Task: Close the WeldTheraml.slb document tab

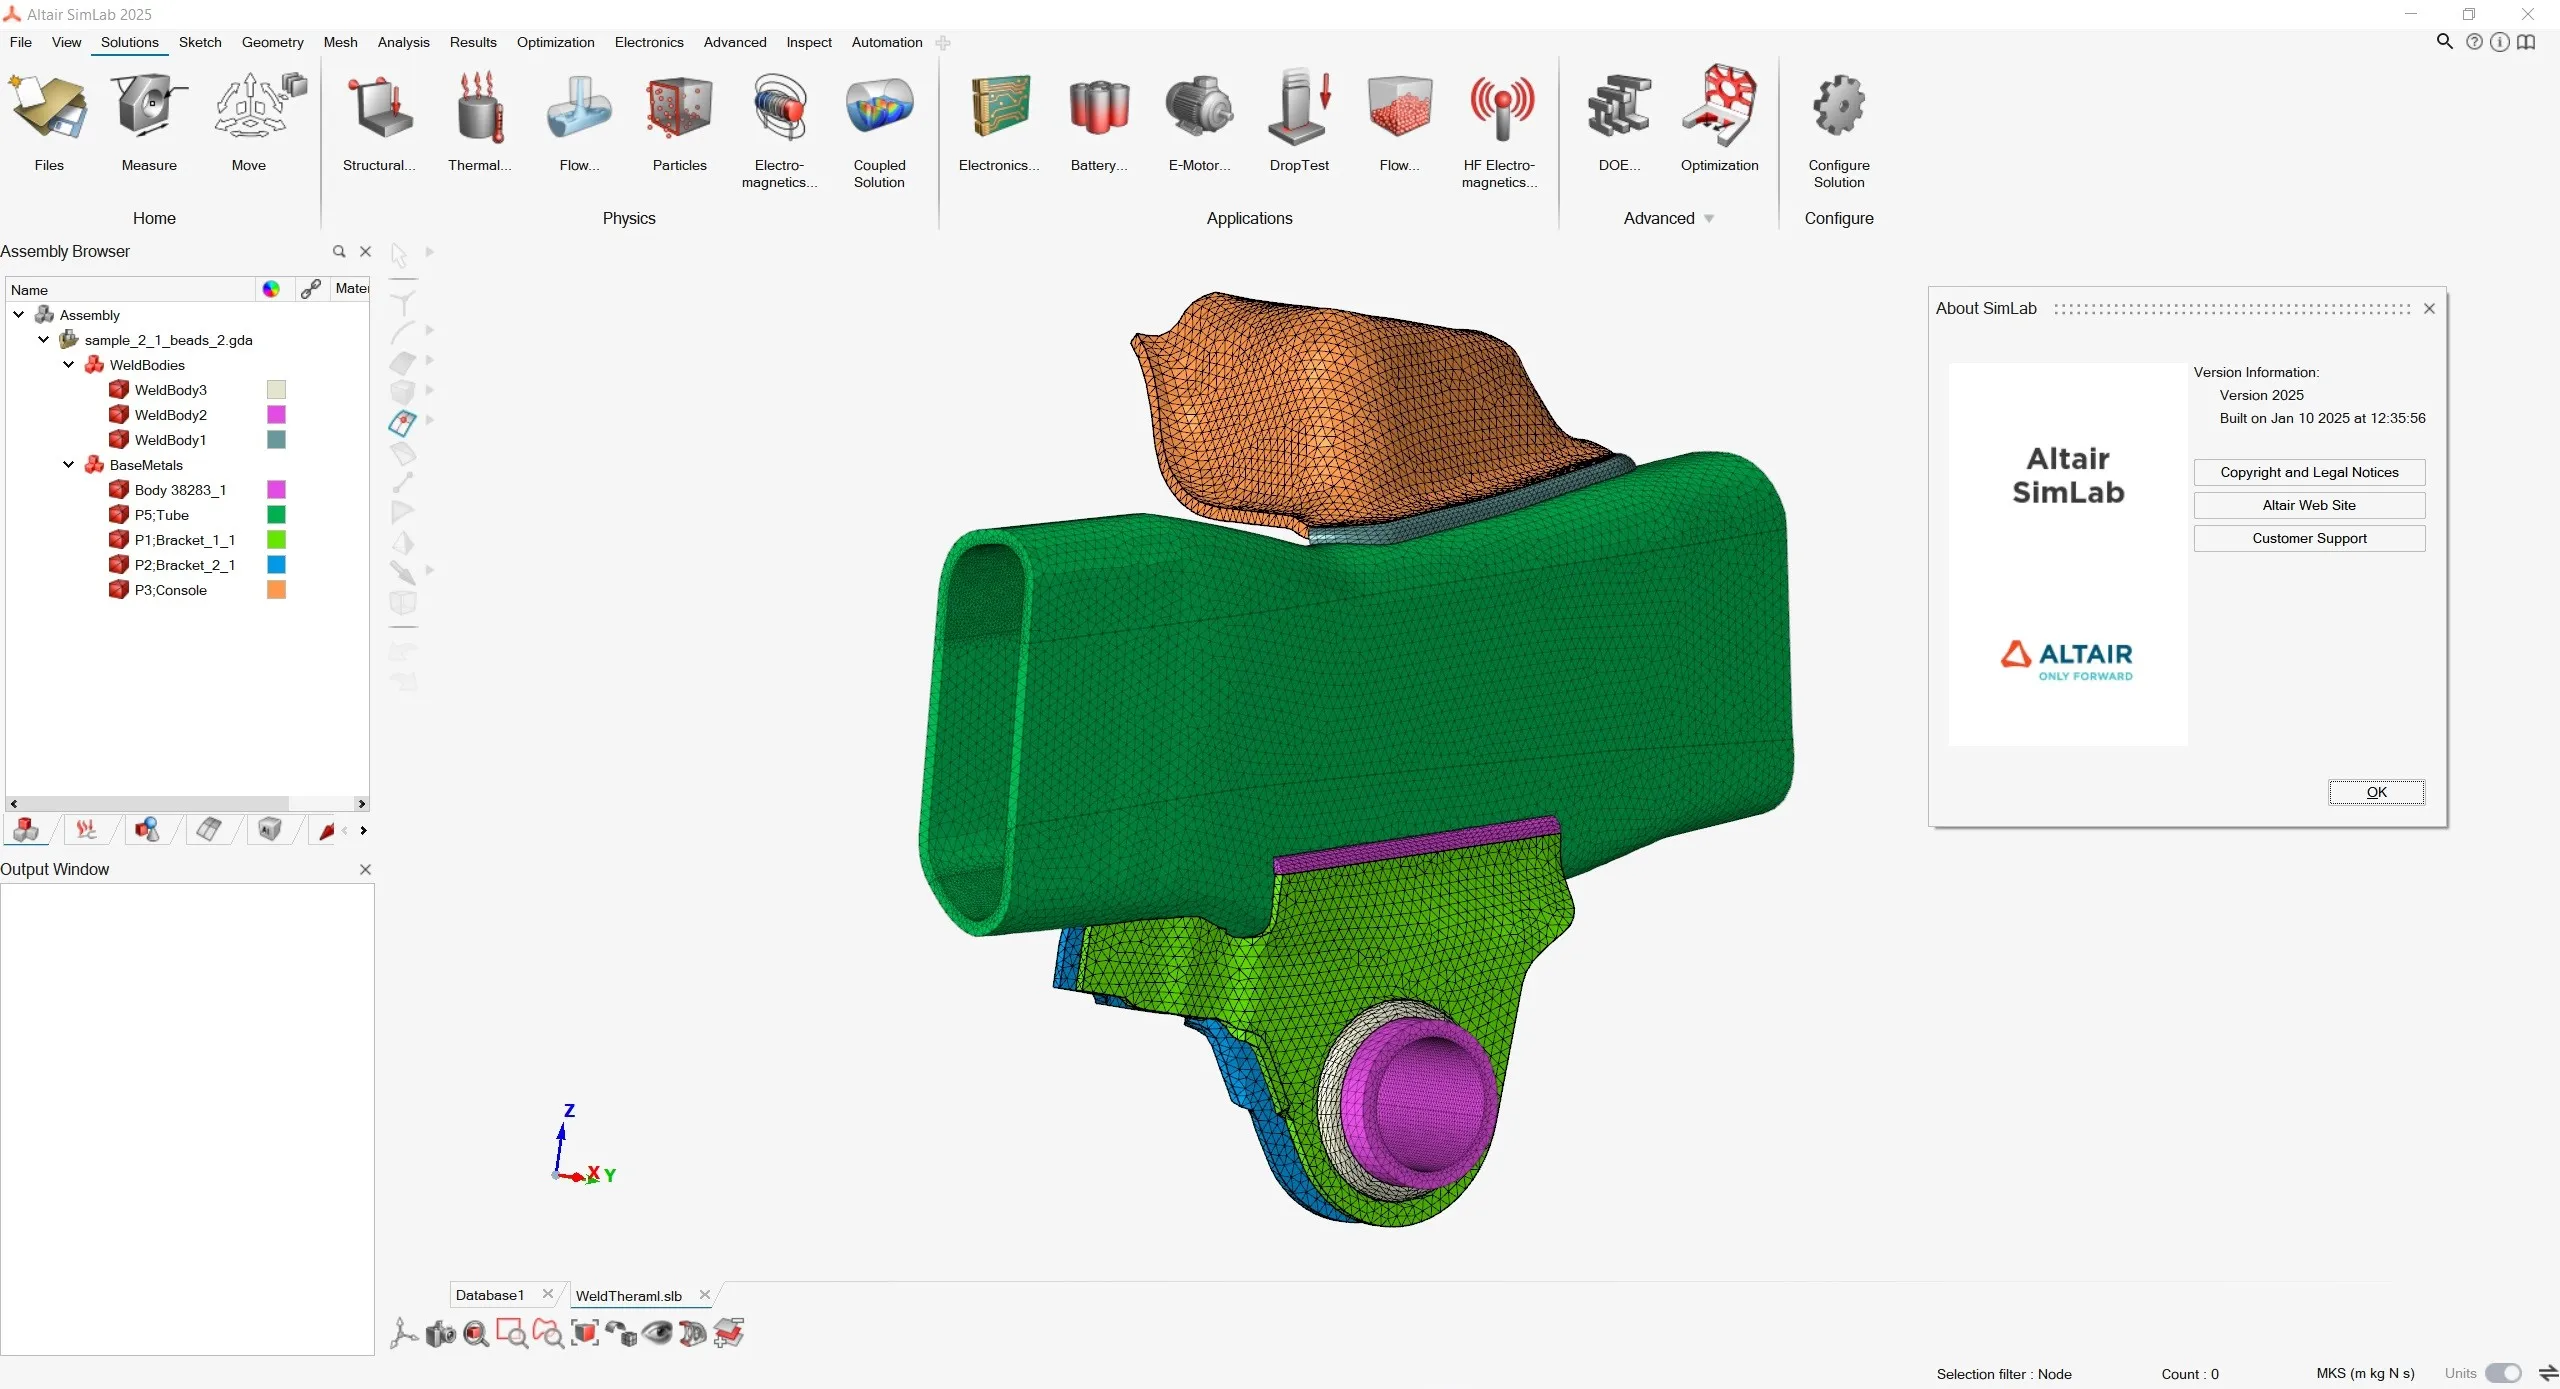Action: (705, 1295)
